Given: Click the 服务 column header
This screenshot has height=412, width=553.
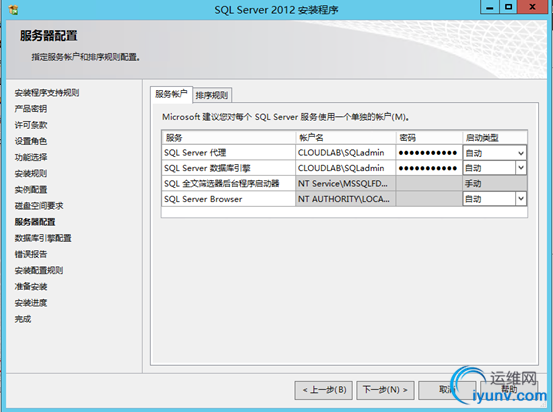Looking at the screenshot, I should 229,138.
